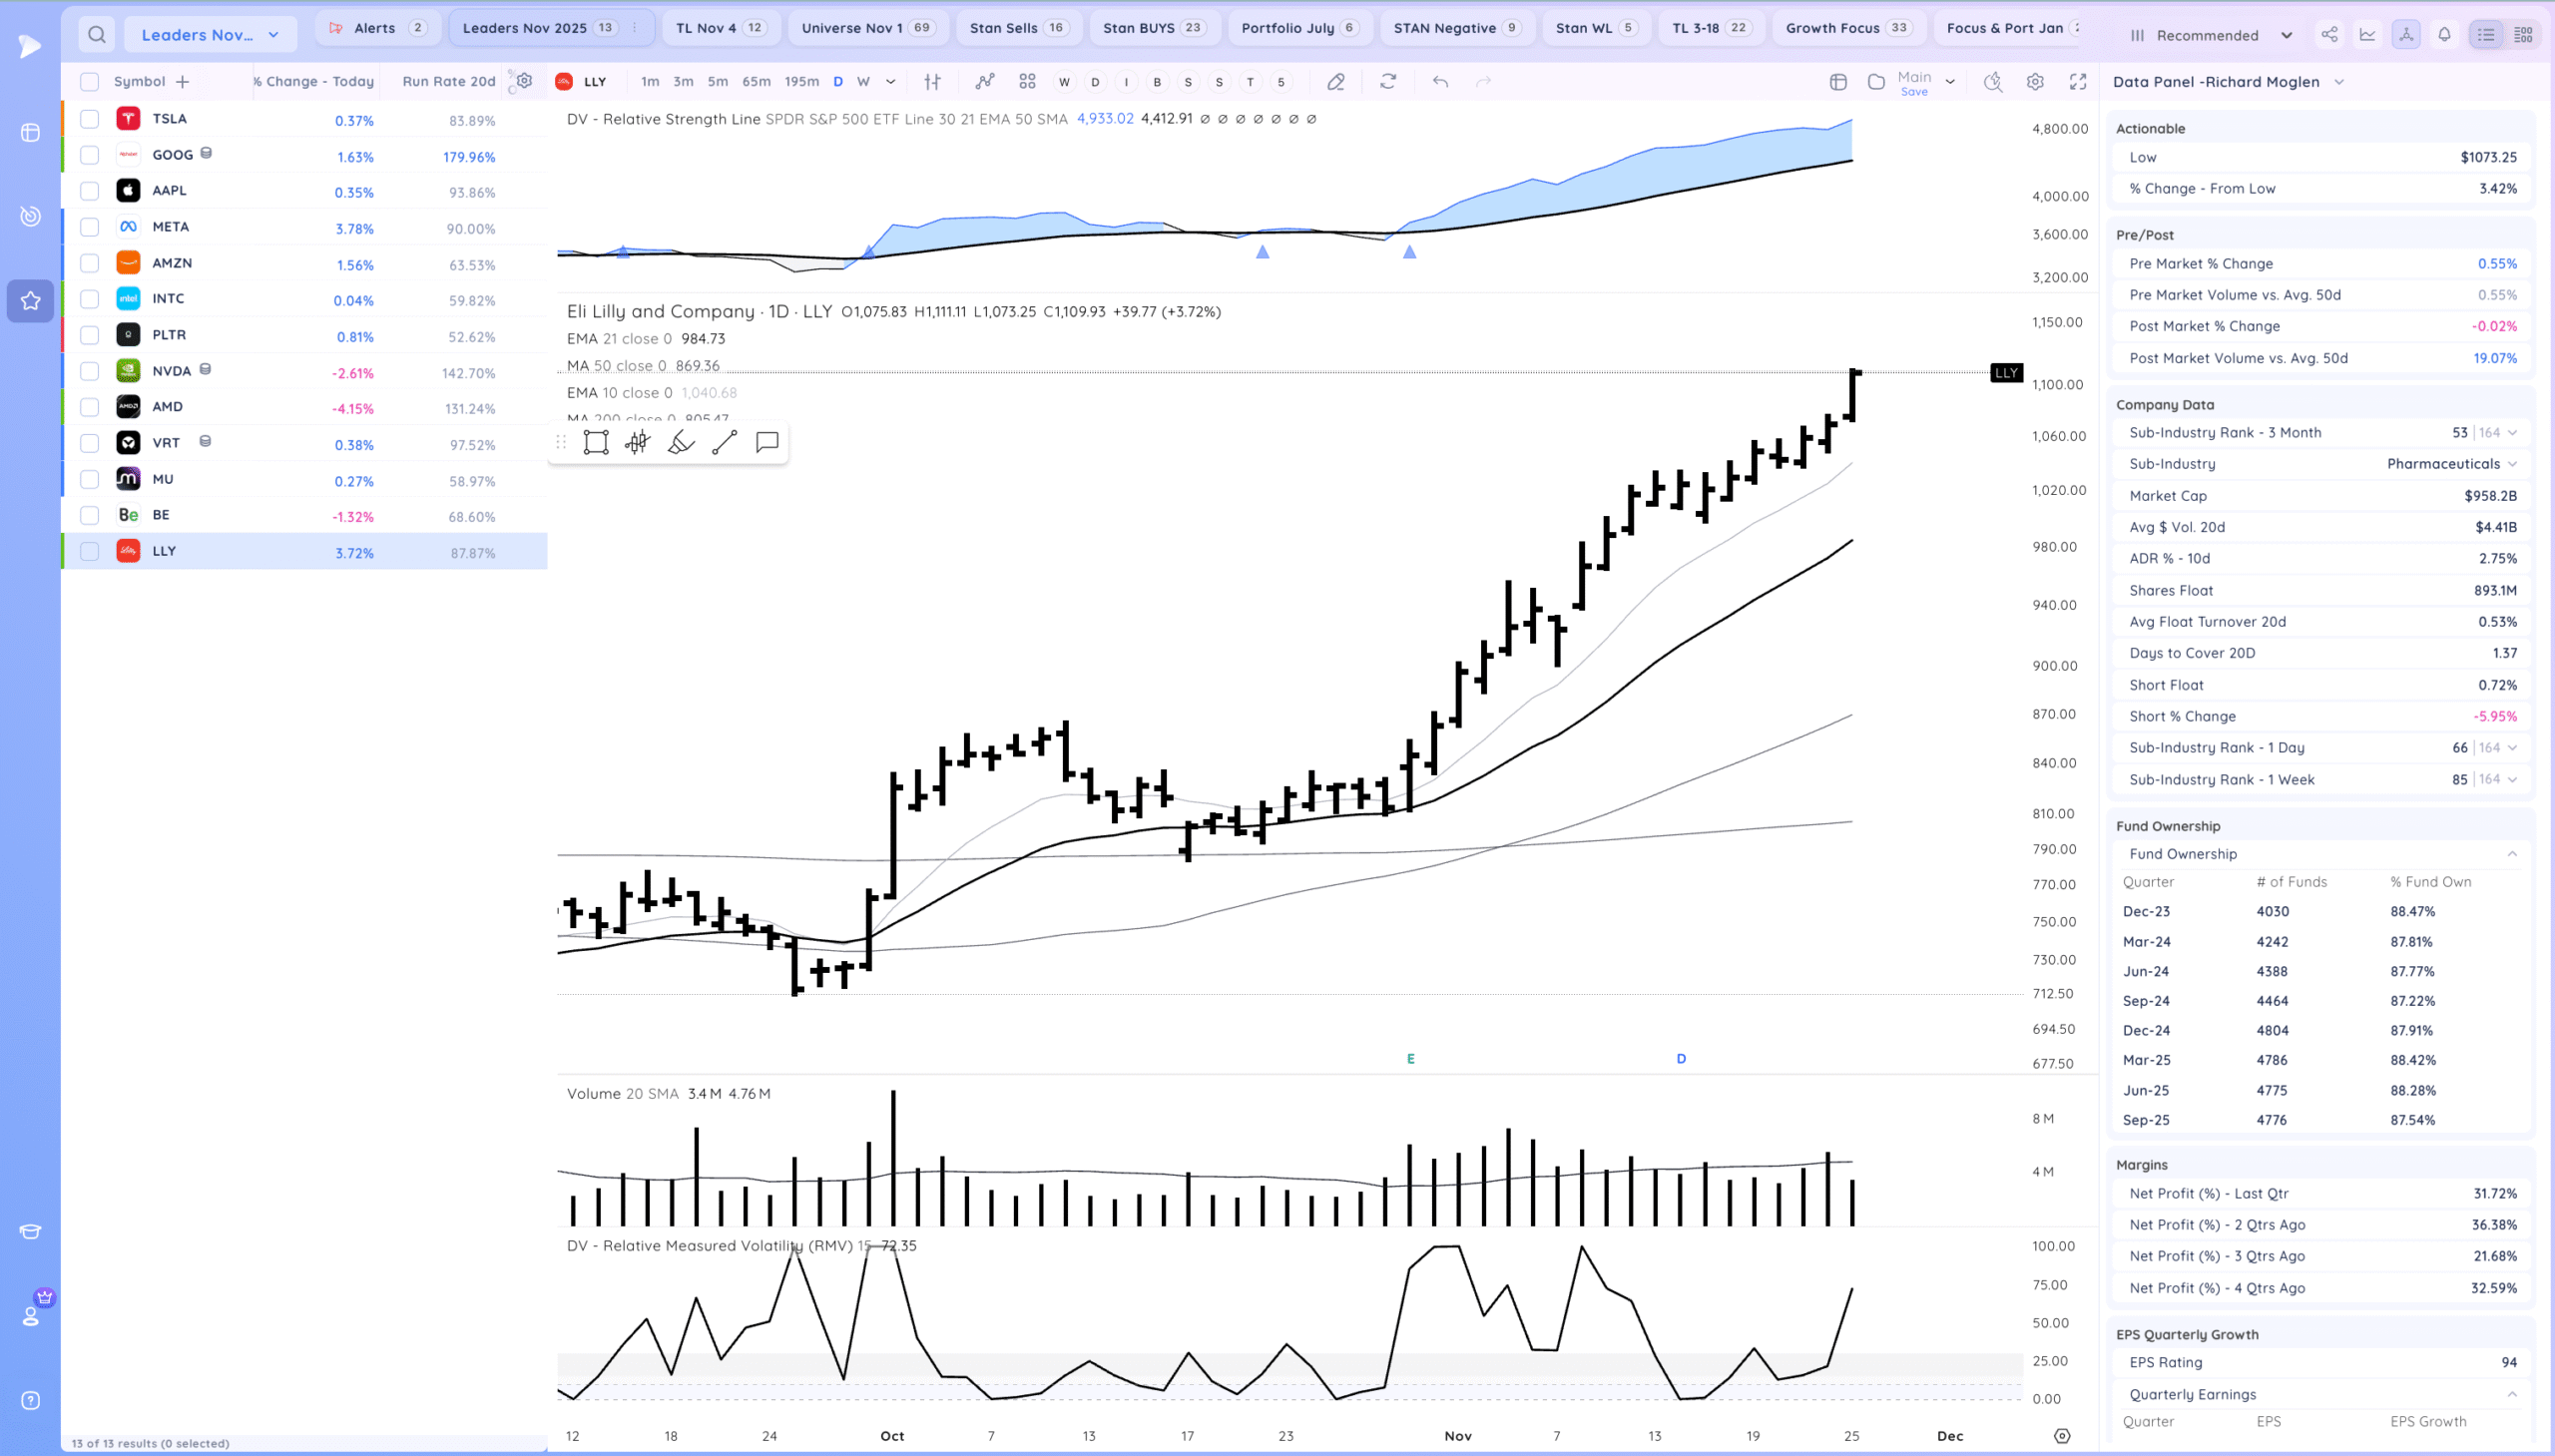Click the Alerts button
The width and height of the screenshot is (2555, 1456).
tap(378, 28)
